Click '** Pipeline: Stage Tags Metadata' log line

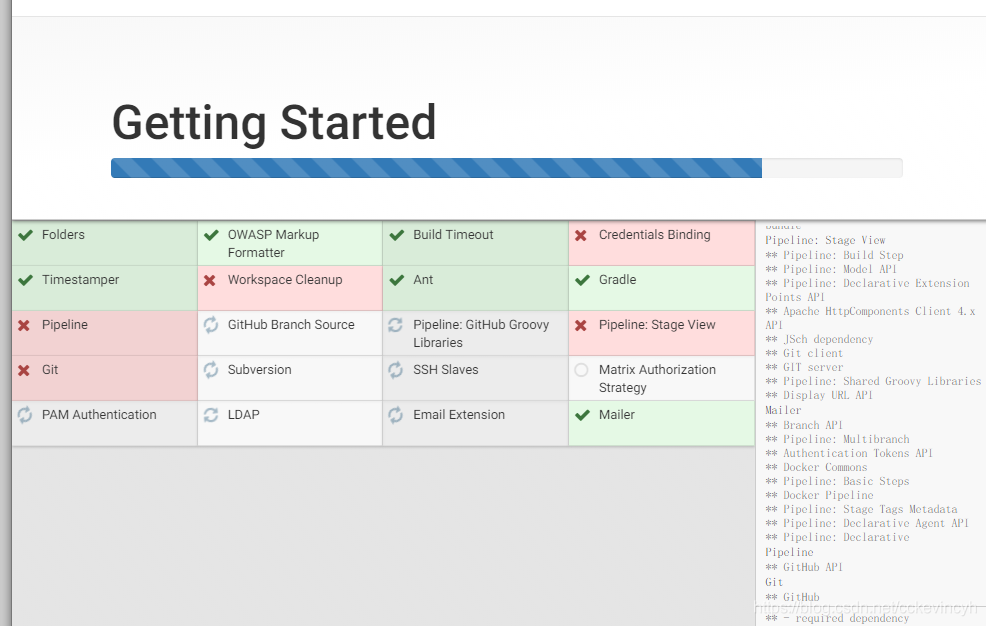(861, 510)
